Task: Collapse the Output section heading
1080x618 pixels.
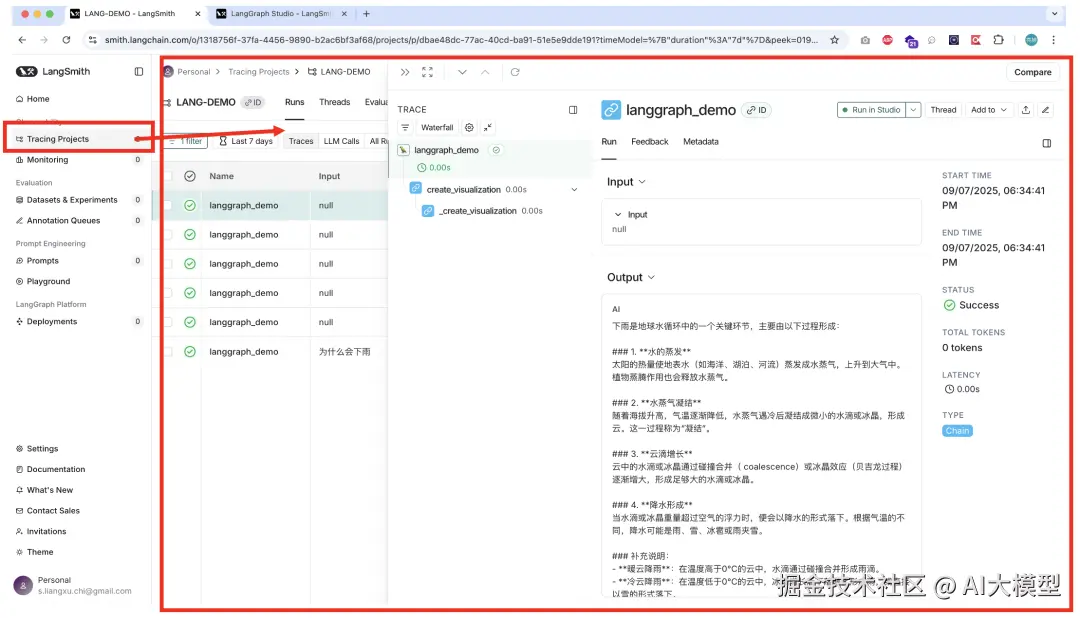Action: [631, 278]
